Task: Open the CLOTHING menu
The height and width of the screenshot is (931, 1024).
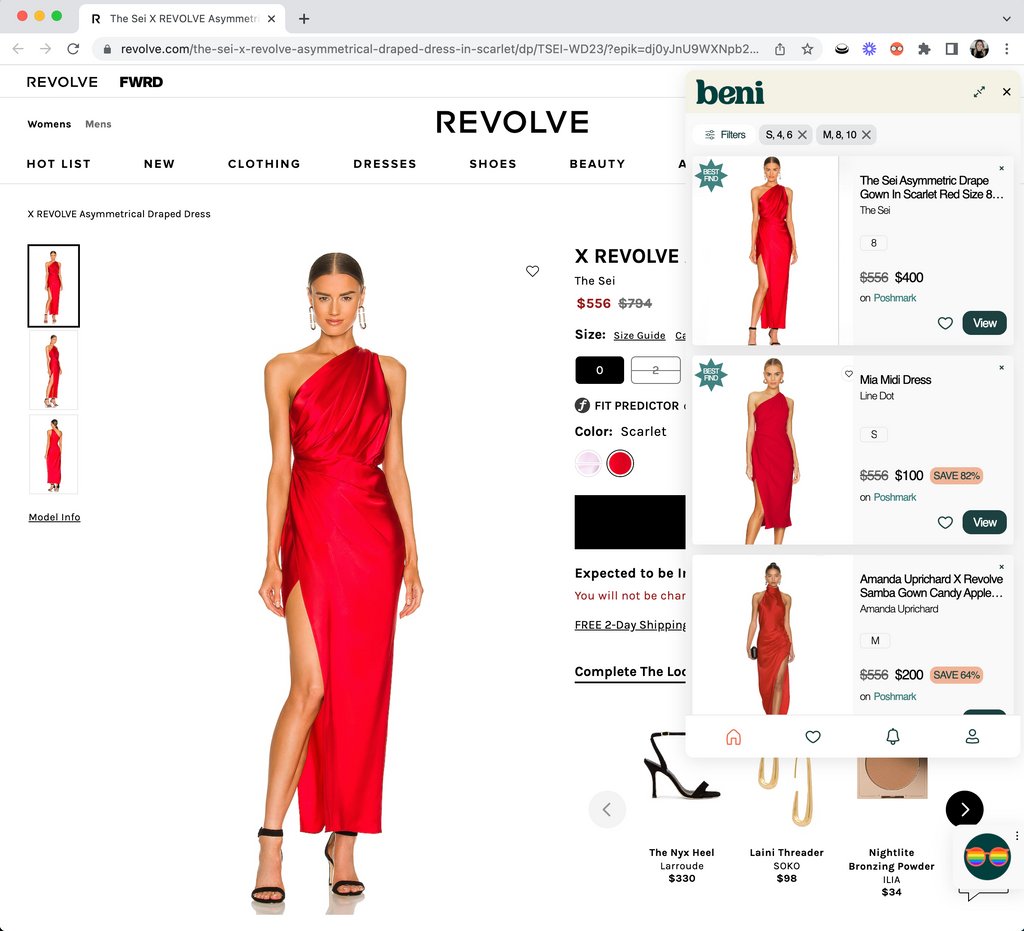Action: (x=264, y=164)
